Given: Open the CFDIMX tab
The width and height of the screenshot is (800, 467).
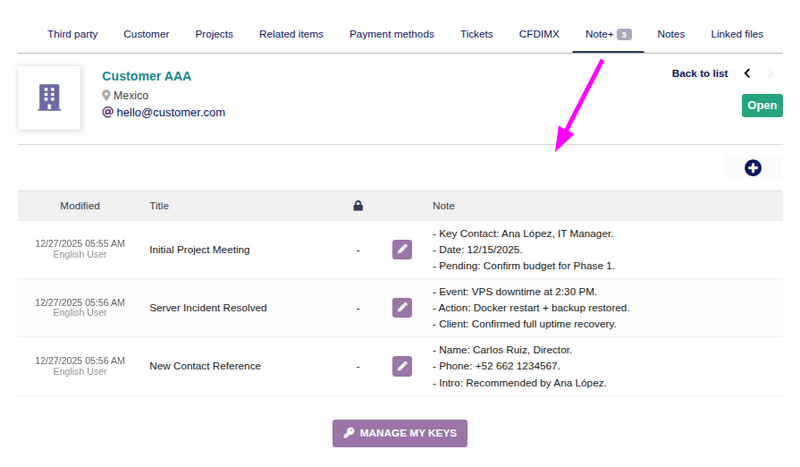Looking at the screenshot, I should pos(539,34).
